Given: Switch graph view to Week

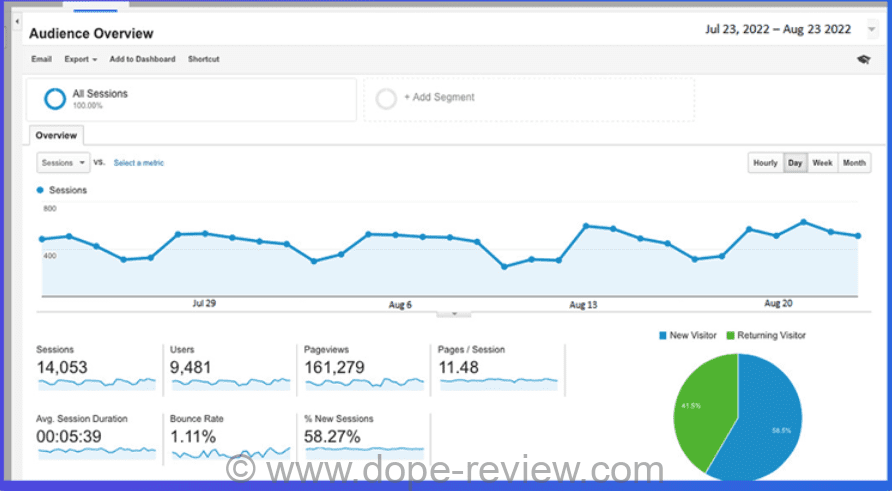Looking at the screenshot, I should (x=822, y=163).
